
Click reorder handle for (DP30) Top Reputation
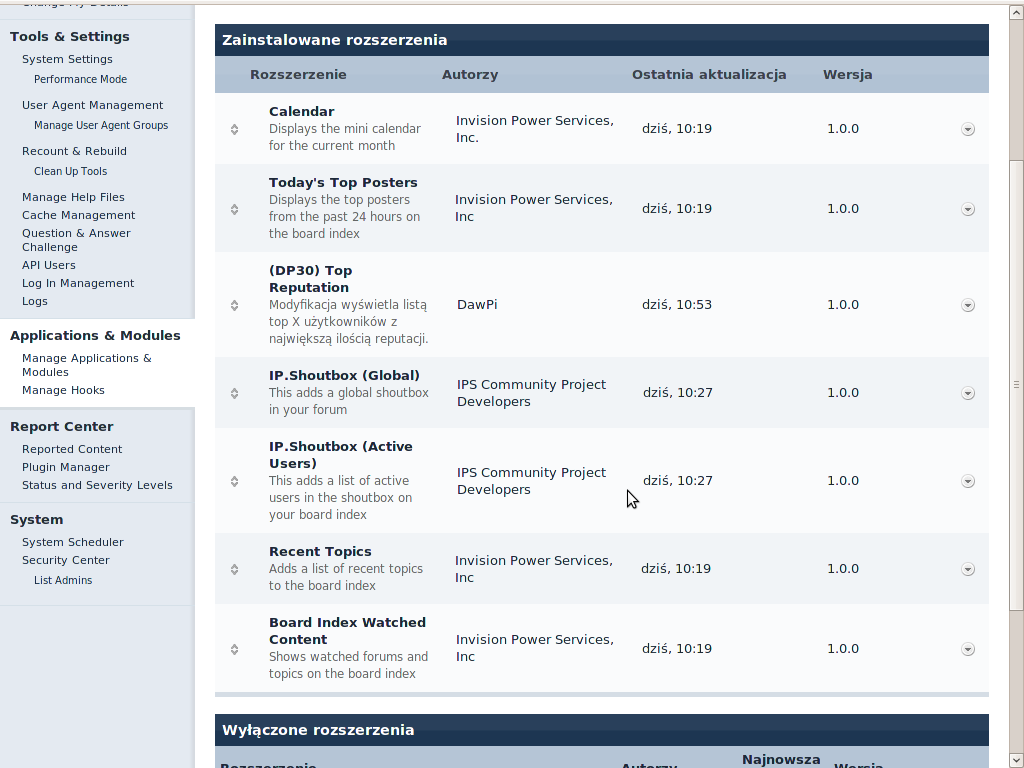point(234,305)
